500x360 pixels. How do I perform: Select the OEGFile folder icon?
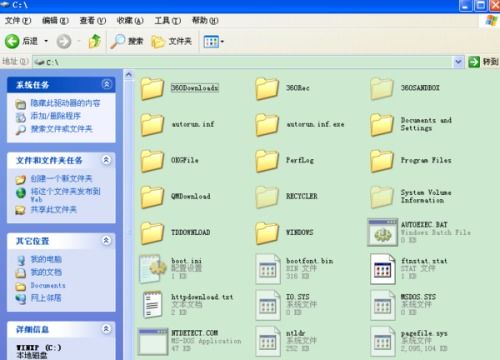click(152, 161)
